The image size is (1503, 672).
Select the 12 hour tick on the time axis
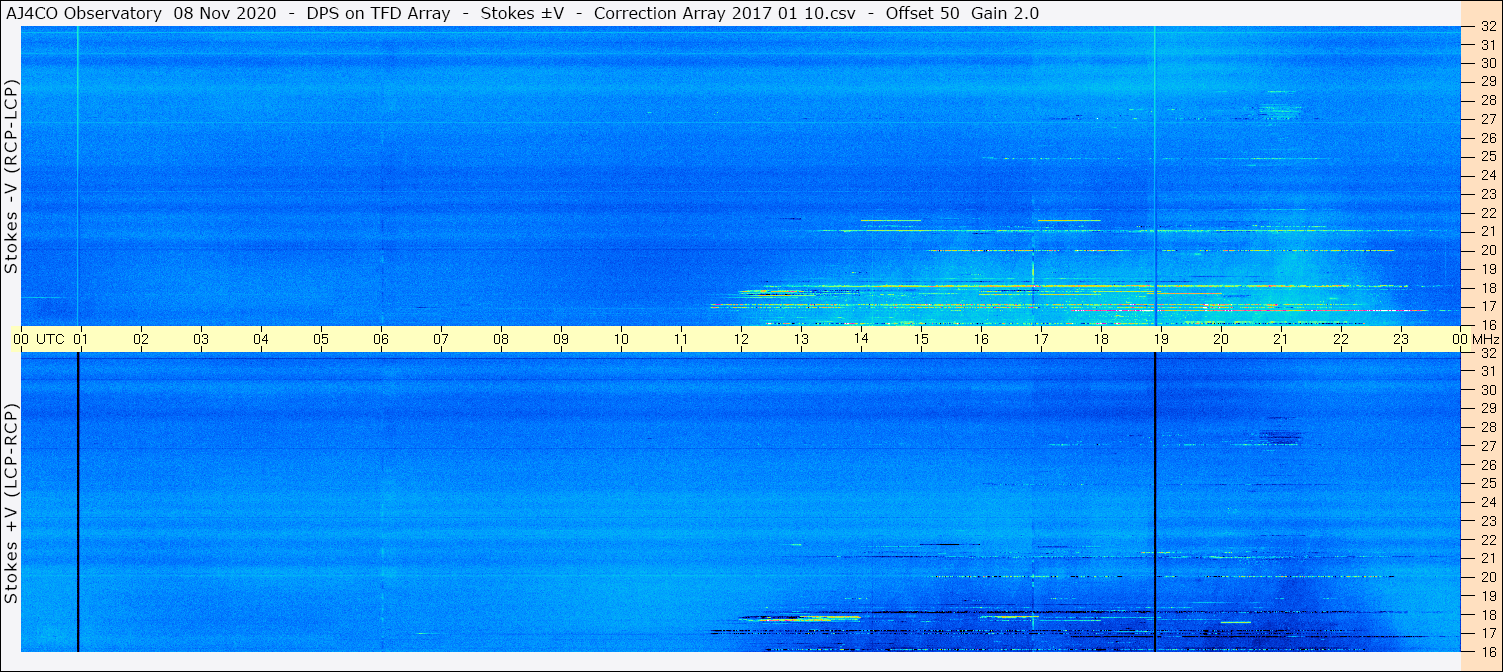click(741, 339)
